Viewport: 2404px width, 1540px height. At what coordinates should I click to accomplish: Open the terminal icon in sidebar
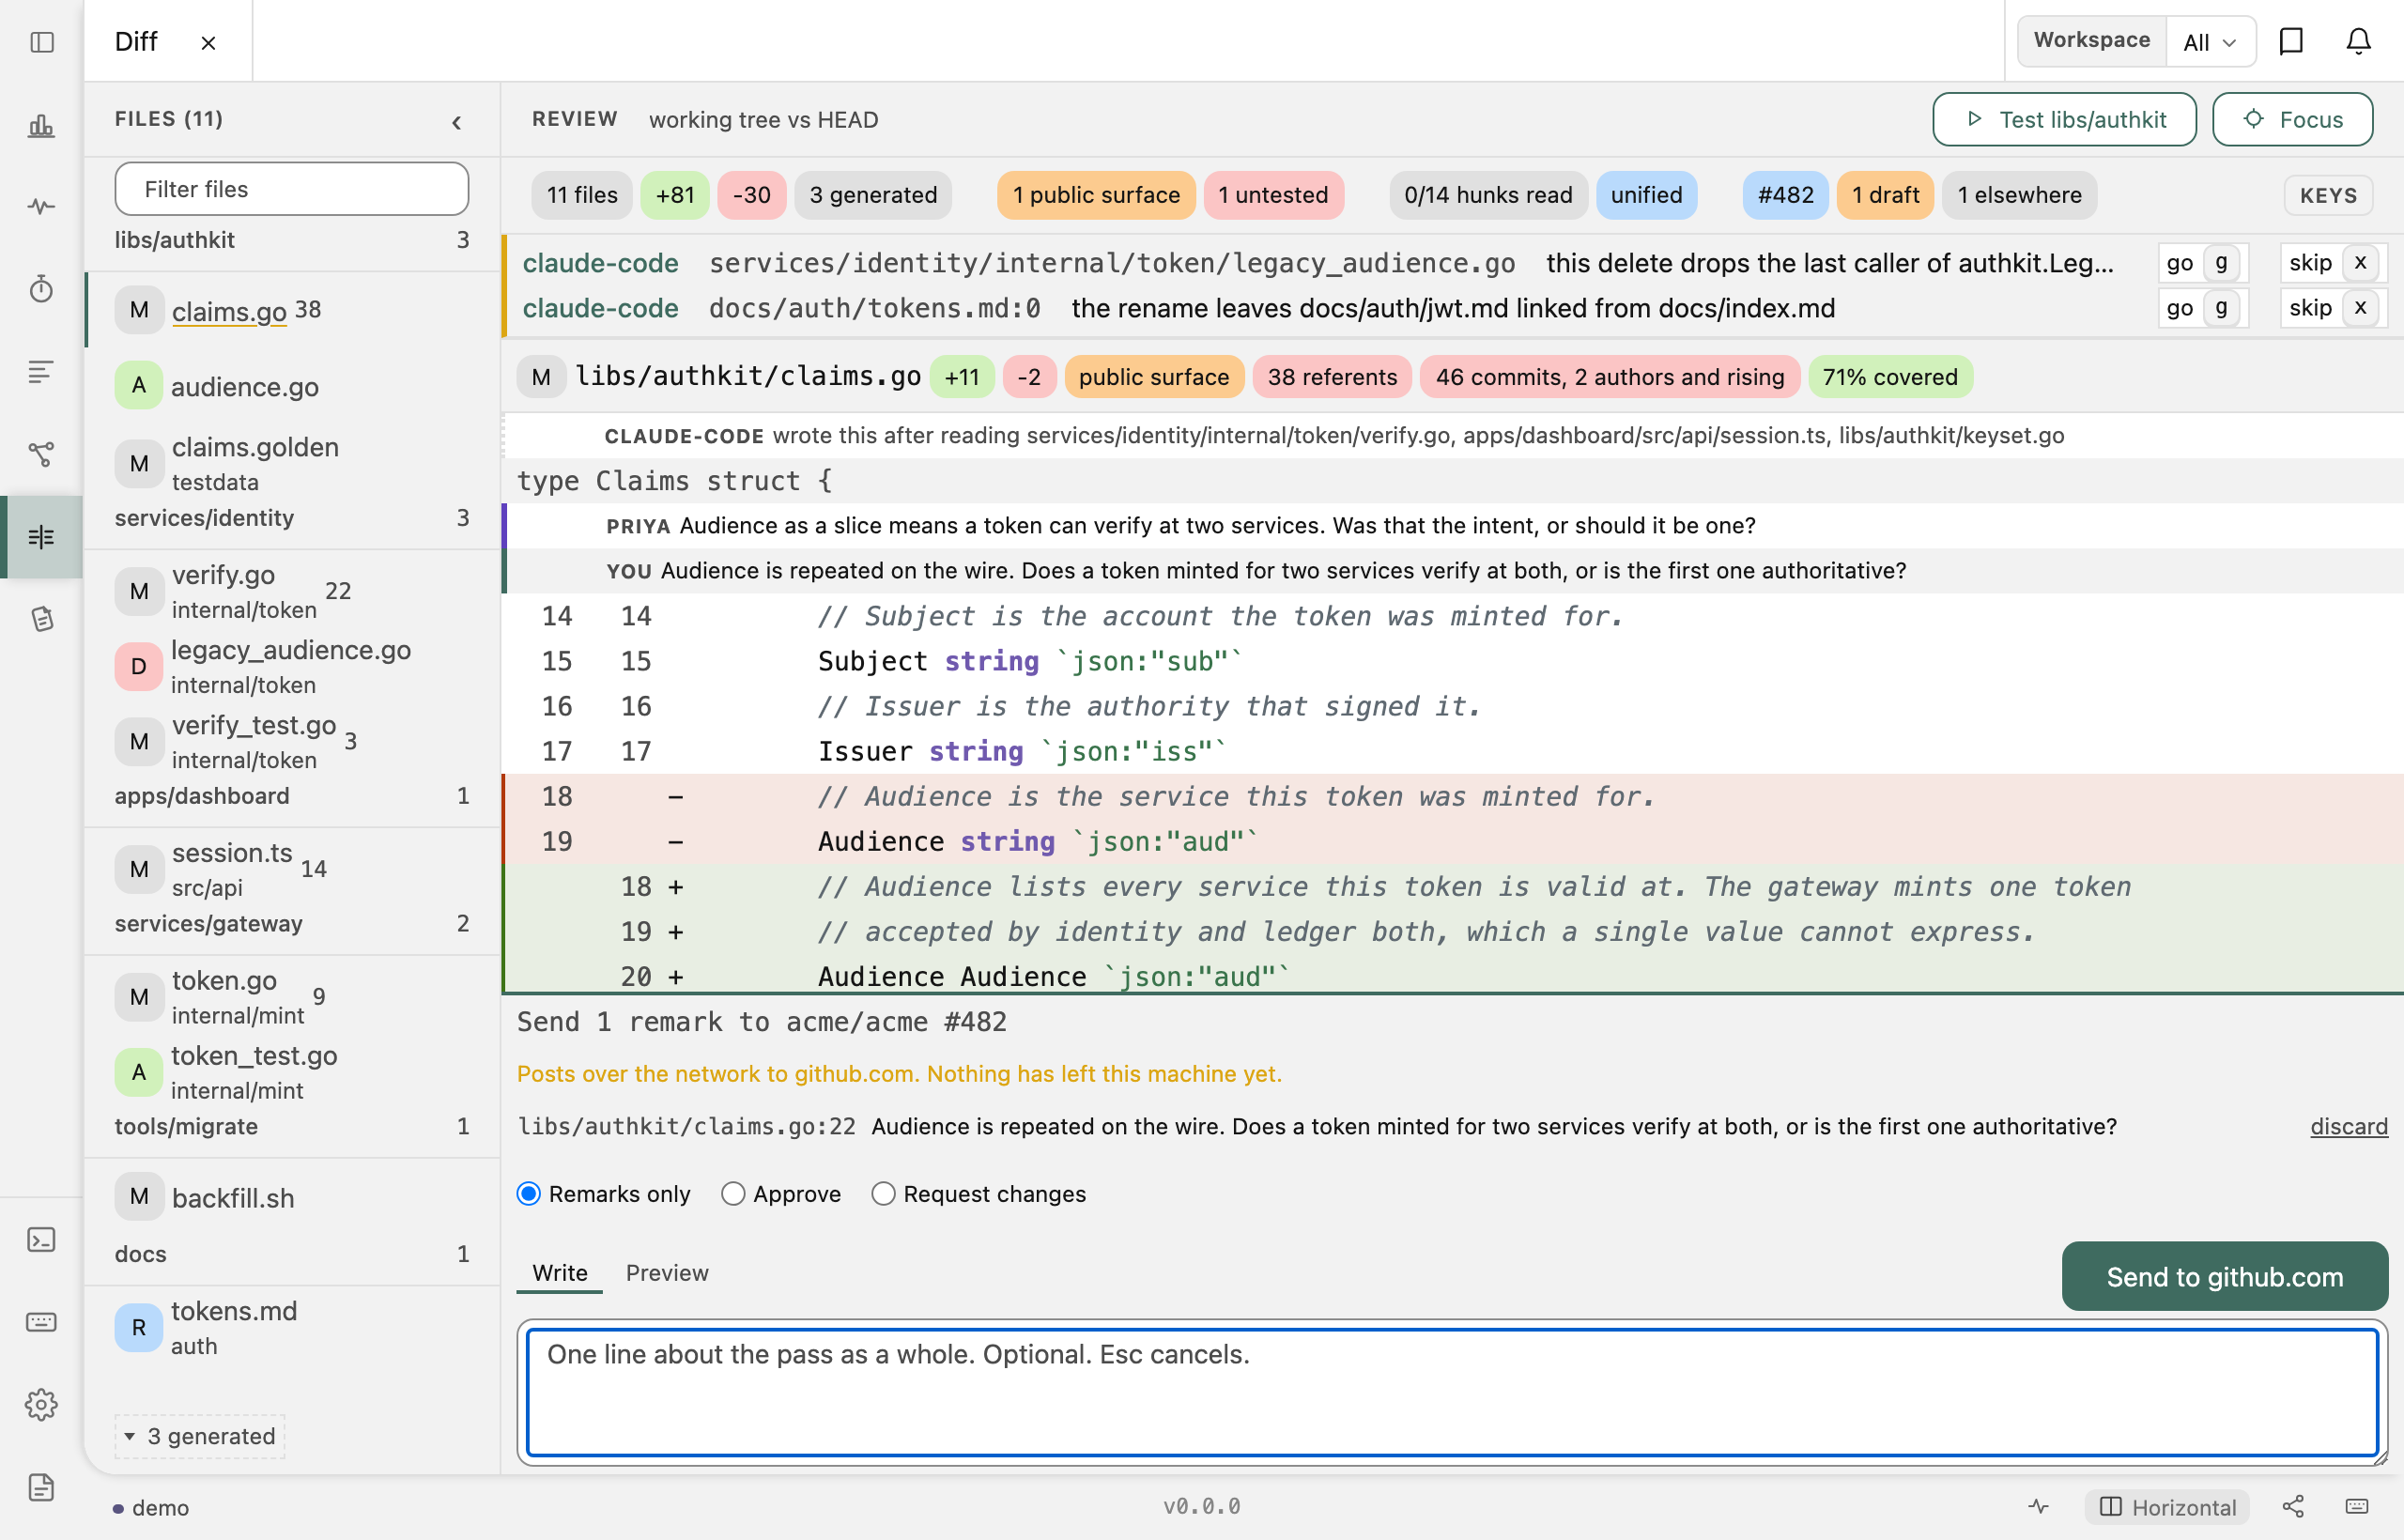[x=41, y=1240]
